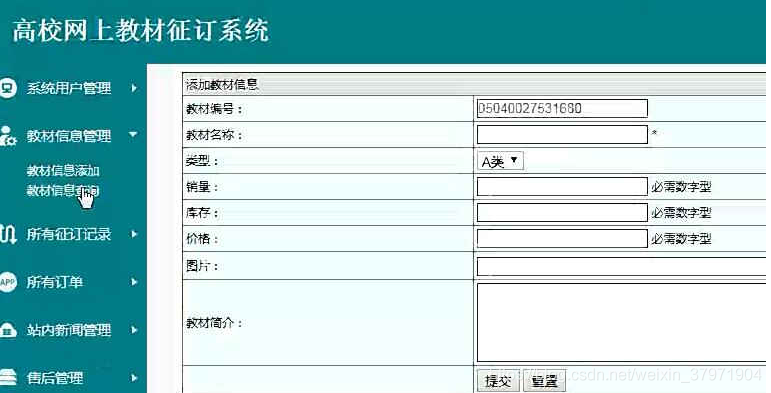This screenshot has width=771, height=393.
Task: Click the 添加教材信息 form header
Action: [222, 85]
